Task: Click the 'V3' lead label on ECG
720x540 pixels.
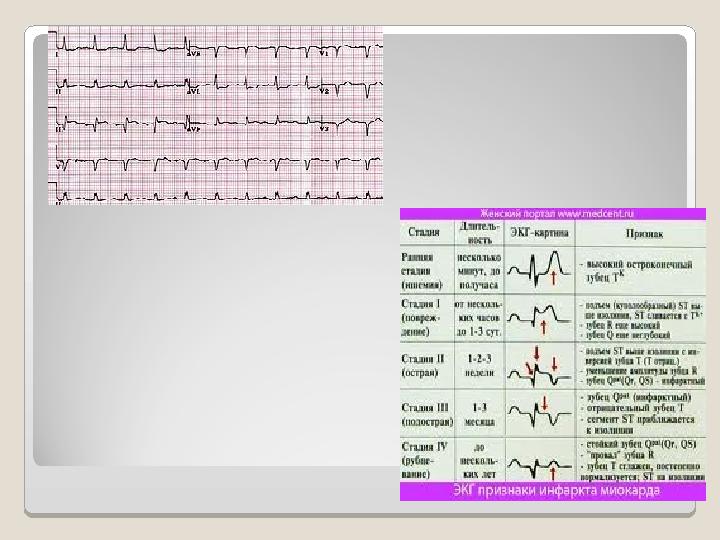Action: tap(325, 129)
